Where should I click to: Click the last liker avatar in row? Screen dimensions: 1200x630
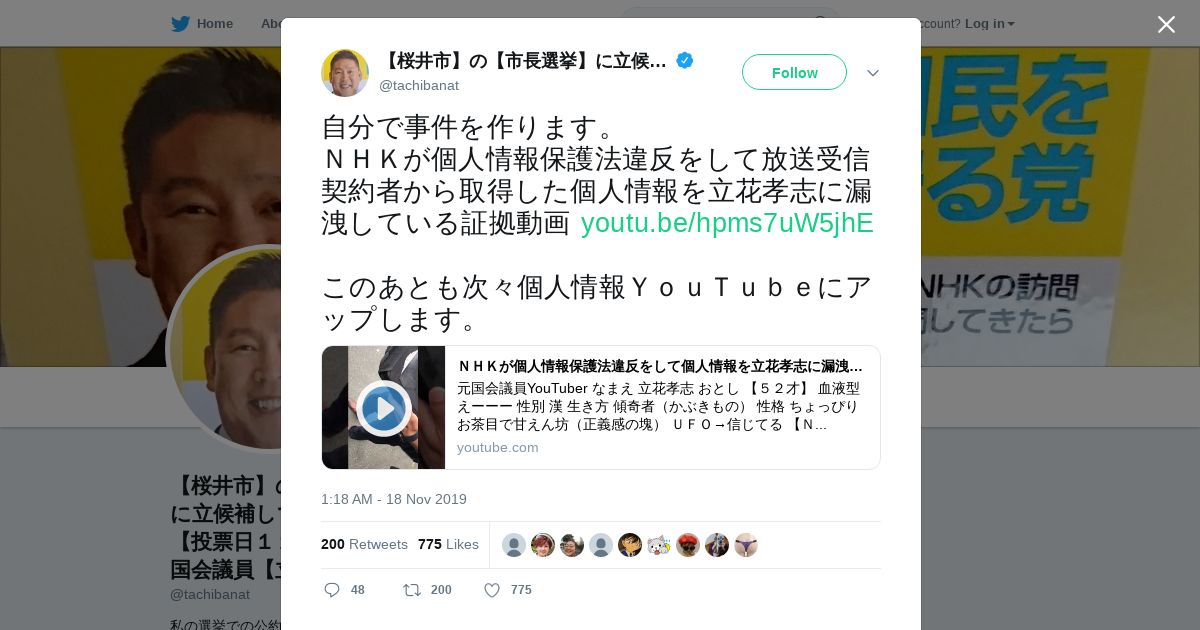(746, 545)
